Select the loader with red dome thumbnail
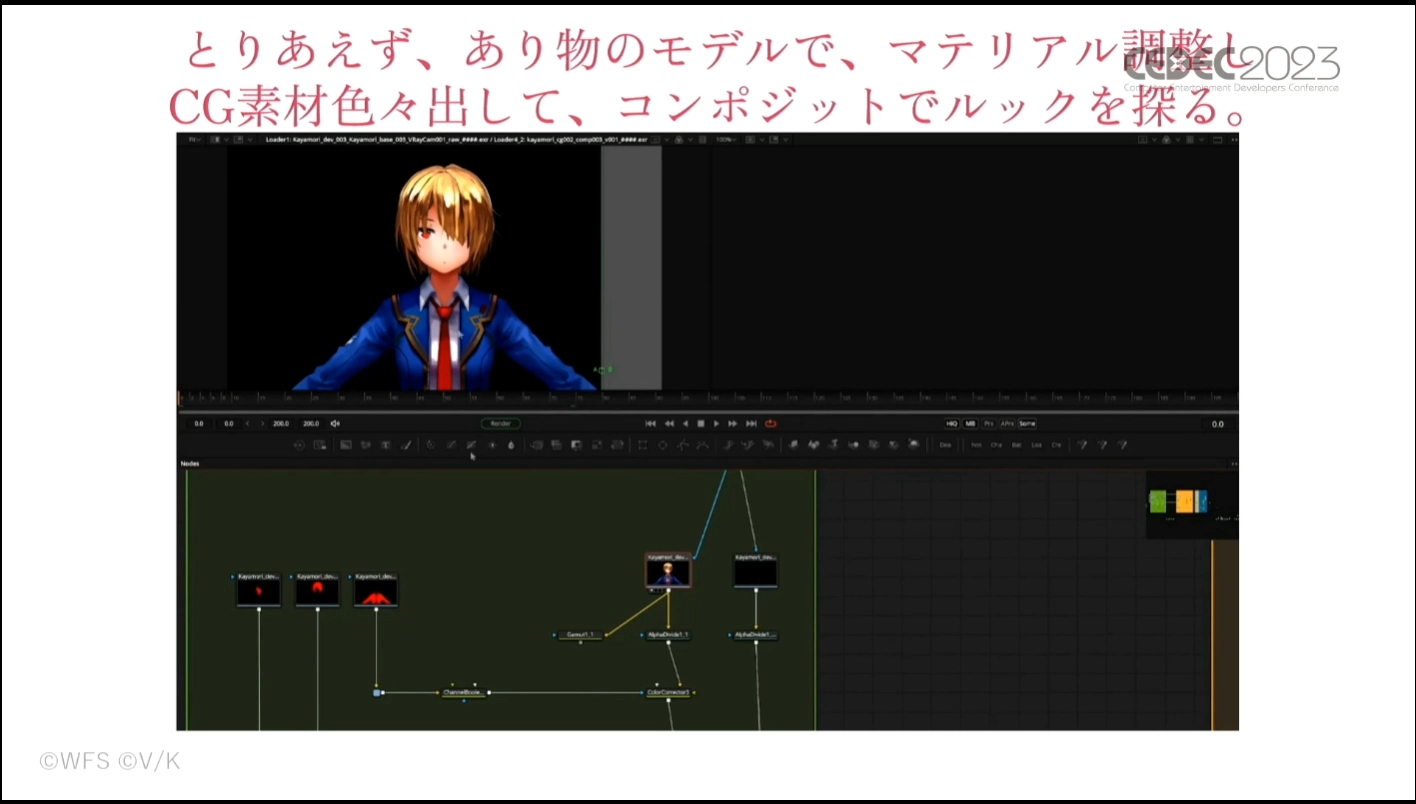The height and width of the screenshot is (804, 1416). (x=317, y=591)
